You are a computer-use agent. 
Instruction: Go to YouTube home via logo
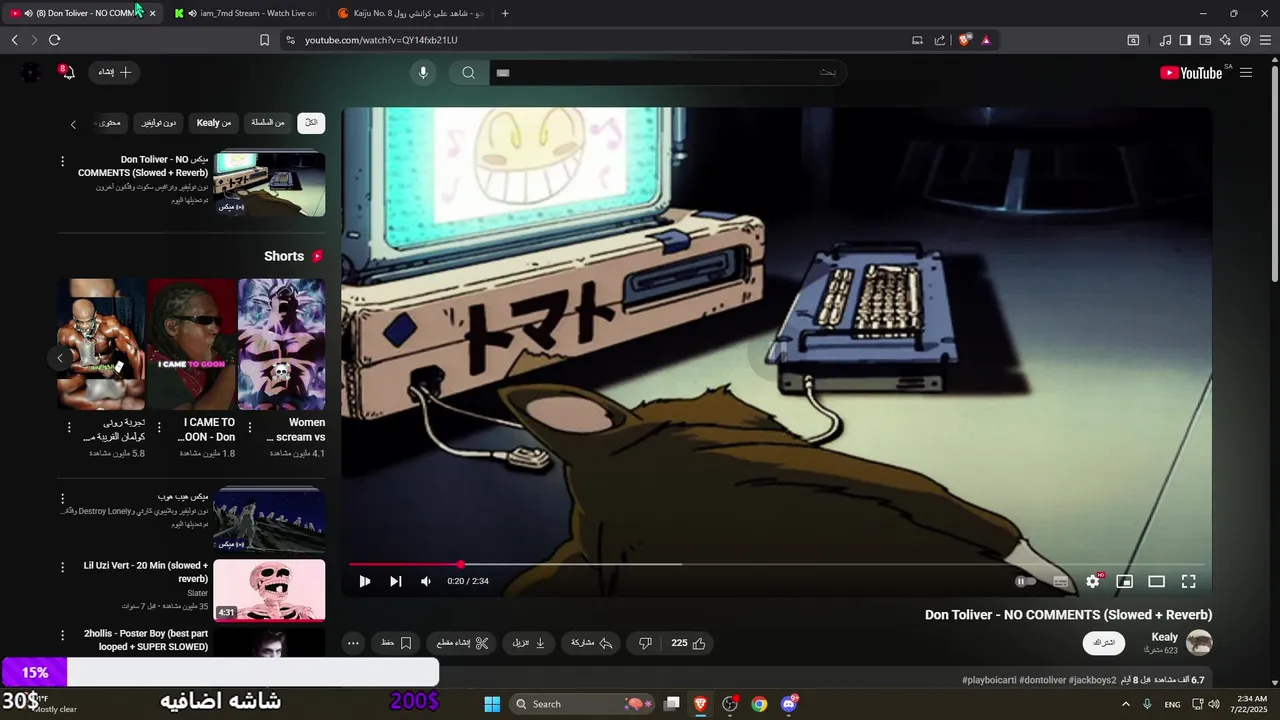pyautogui.click(x=1190, y=72)
